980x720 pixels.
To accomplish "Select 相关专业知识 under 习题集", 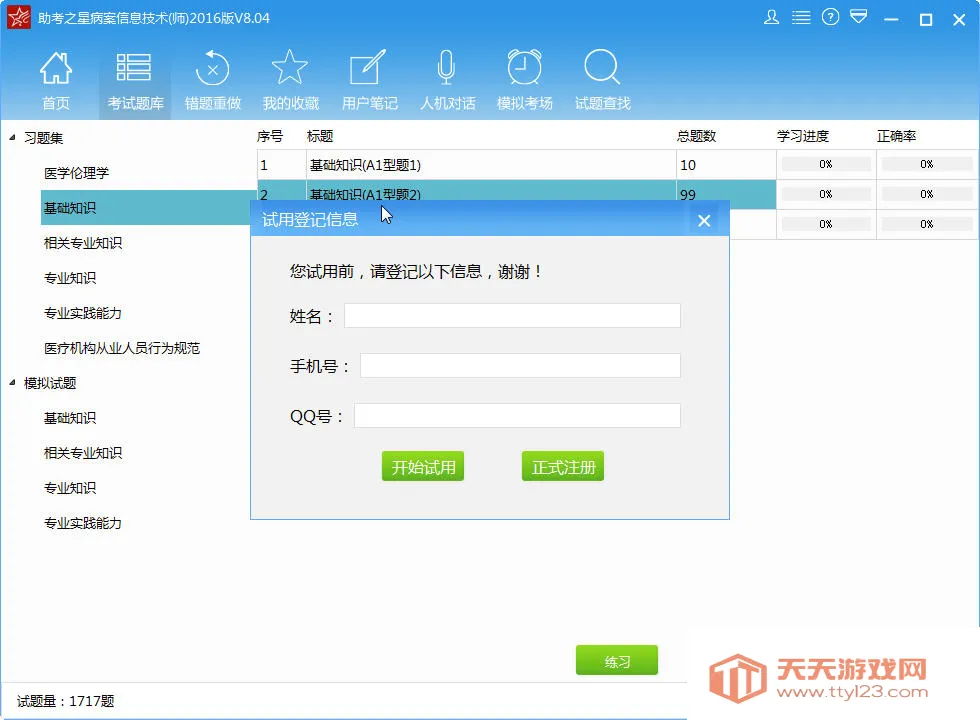I will point(82,243).
